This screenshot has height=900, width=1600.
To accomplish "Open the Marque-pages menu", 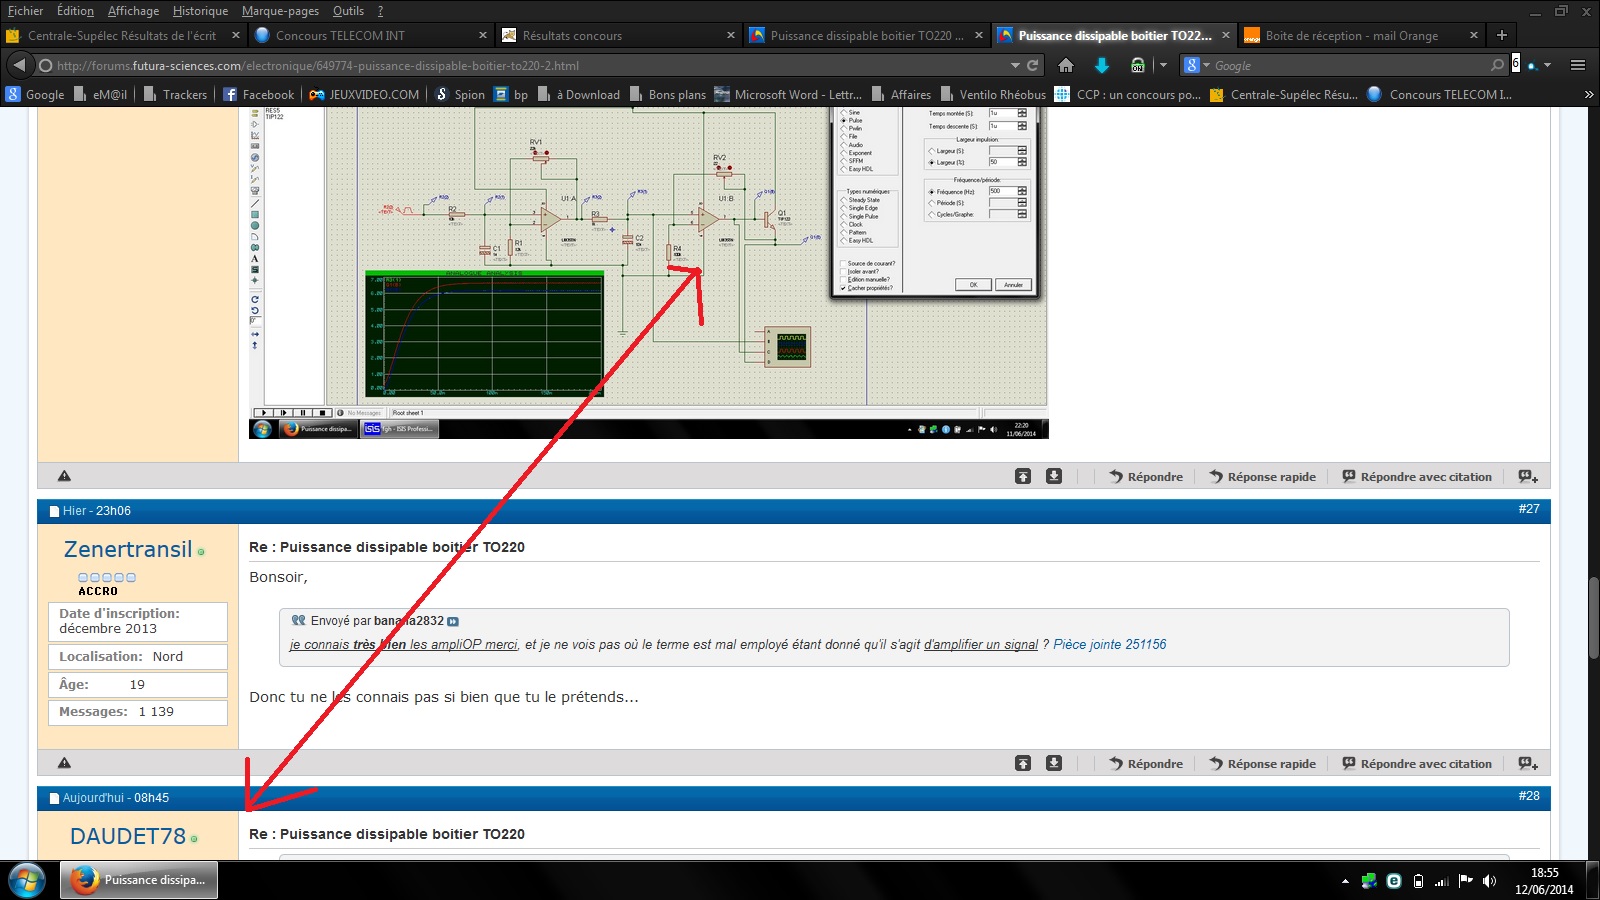I will 280,11.
